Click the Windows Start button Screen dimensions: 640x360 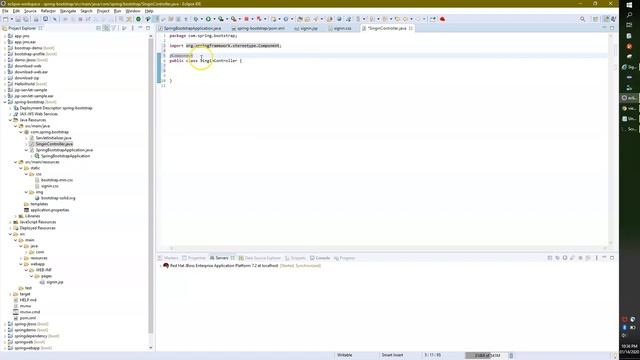(629, 4)
